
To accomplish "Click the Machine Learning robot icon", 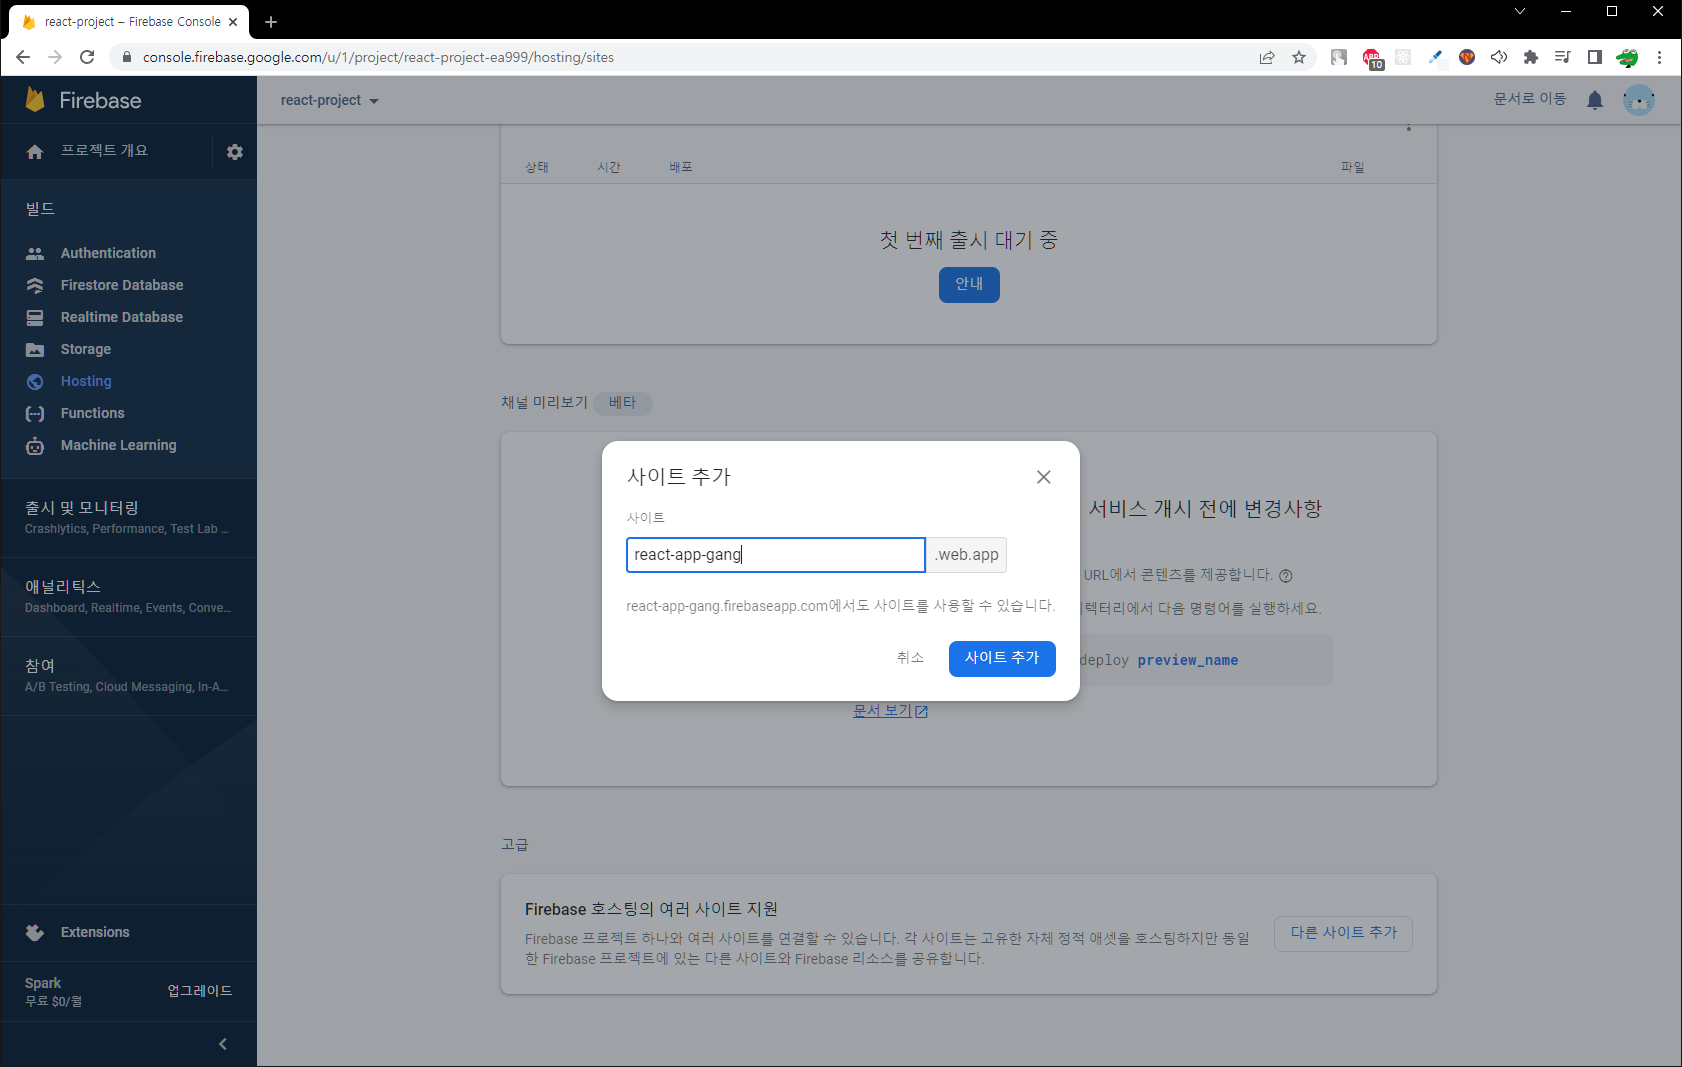I will [x=35, y=446].
